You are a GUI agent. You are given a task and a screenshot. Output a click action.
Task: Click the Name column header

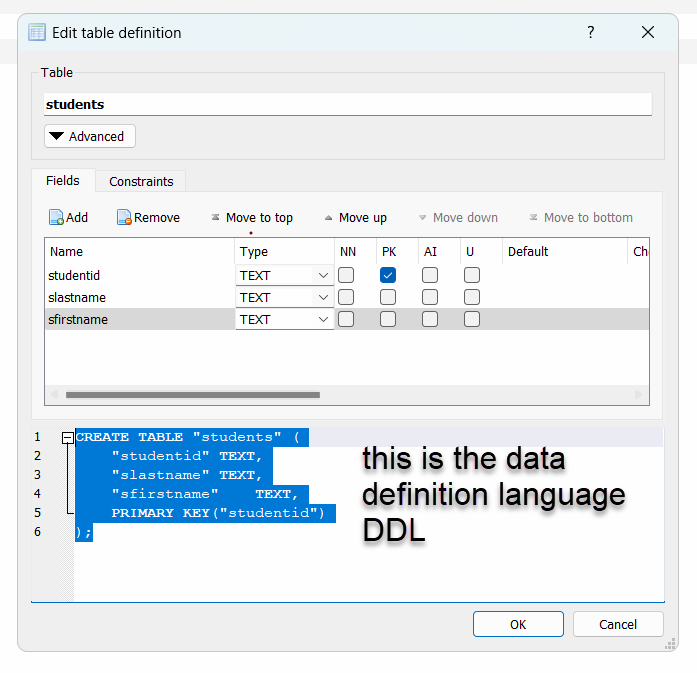140,252
